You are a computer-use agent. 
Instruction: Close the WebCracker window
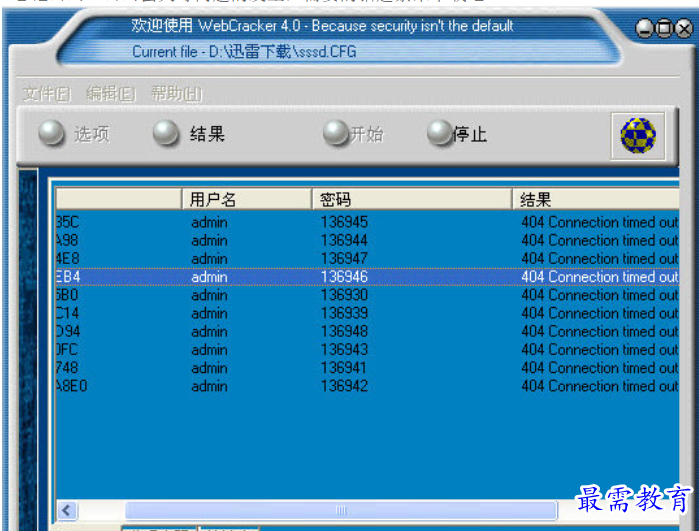tap(684, 29)
